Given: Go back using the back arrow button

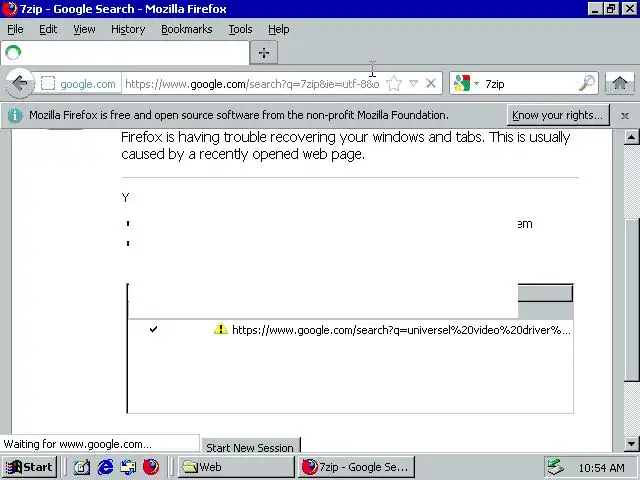Looking at the screenshot, I should point(19,84).
